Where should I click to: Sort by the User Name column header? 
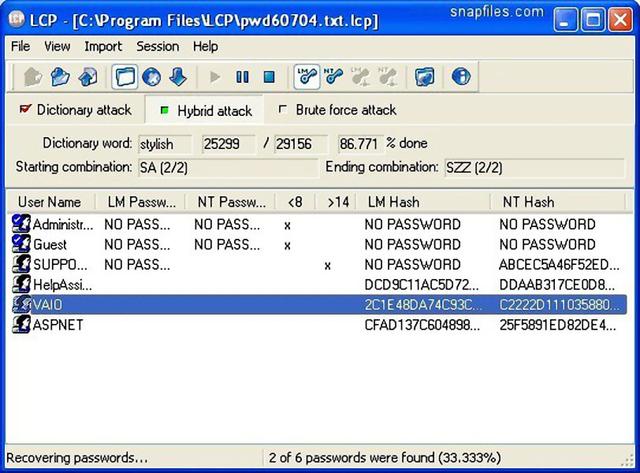[51, 202]
